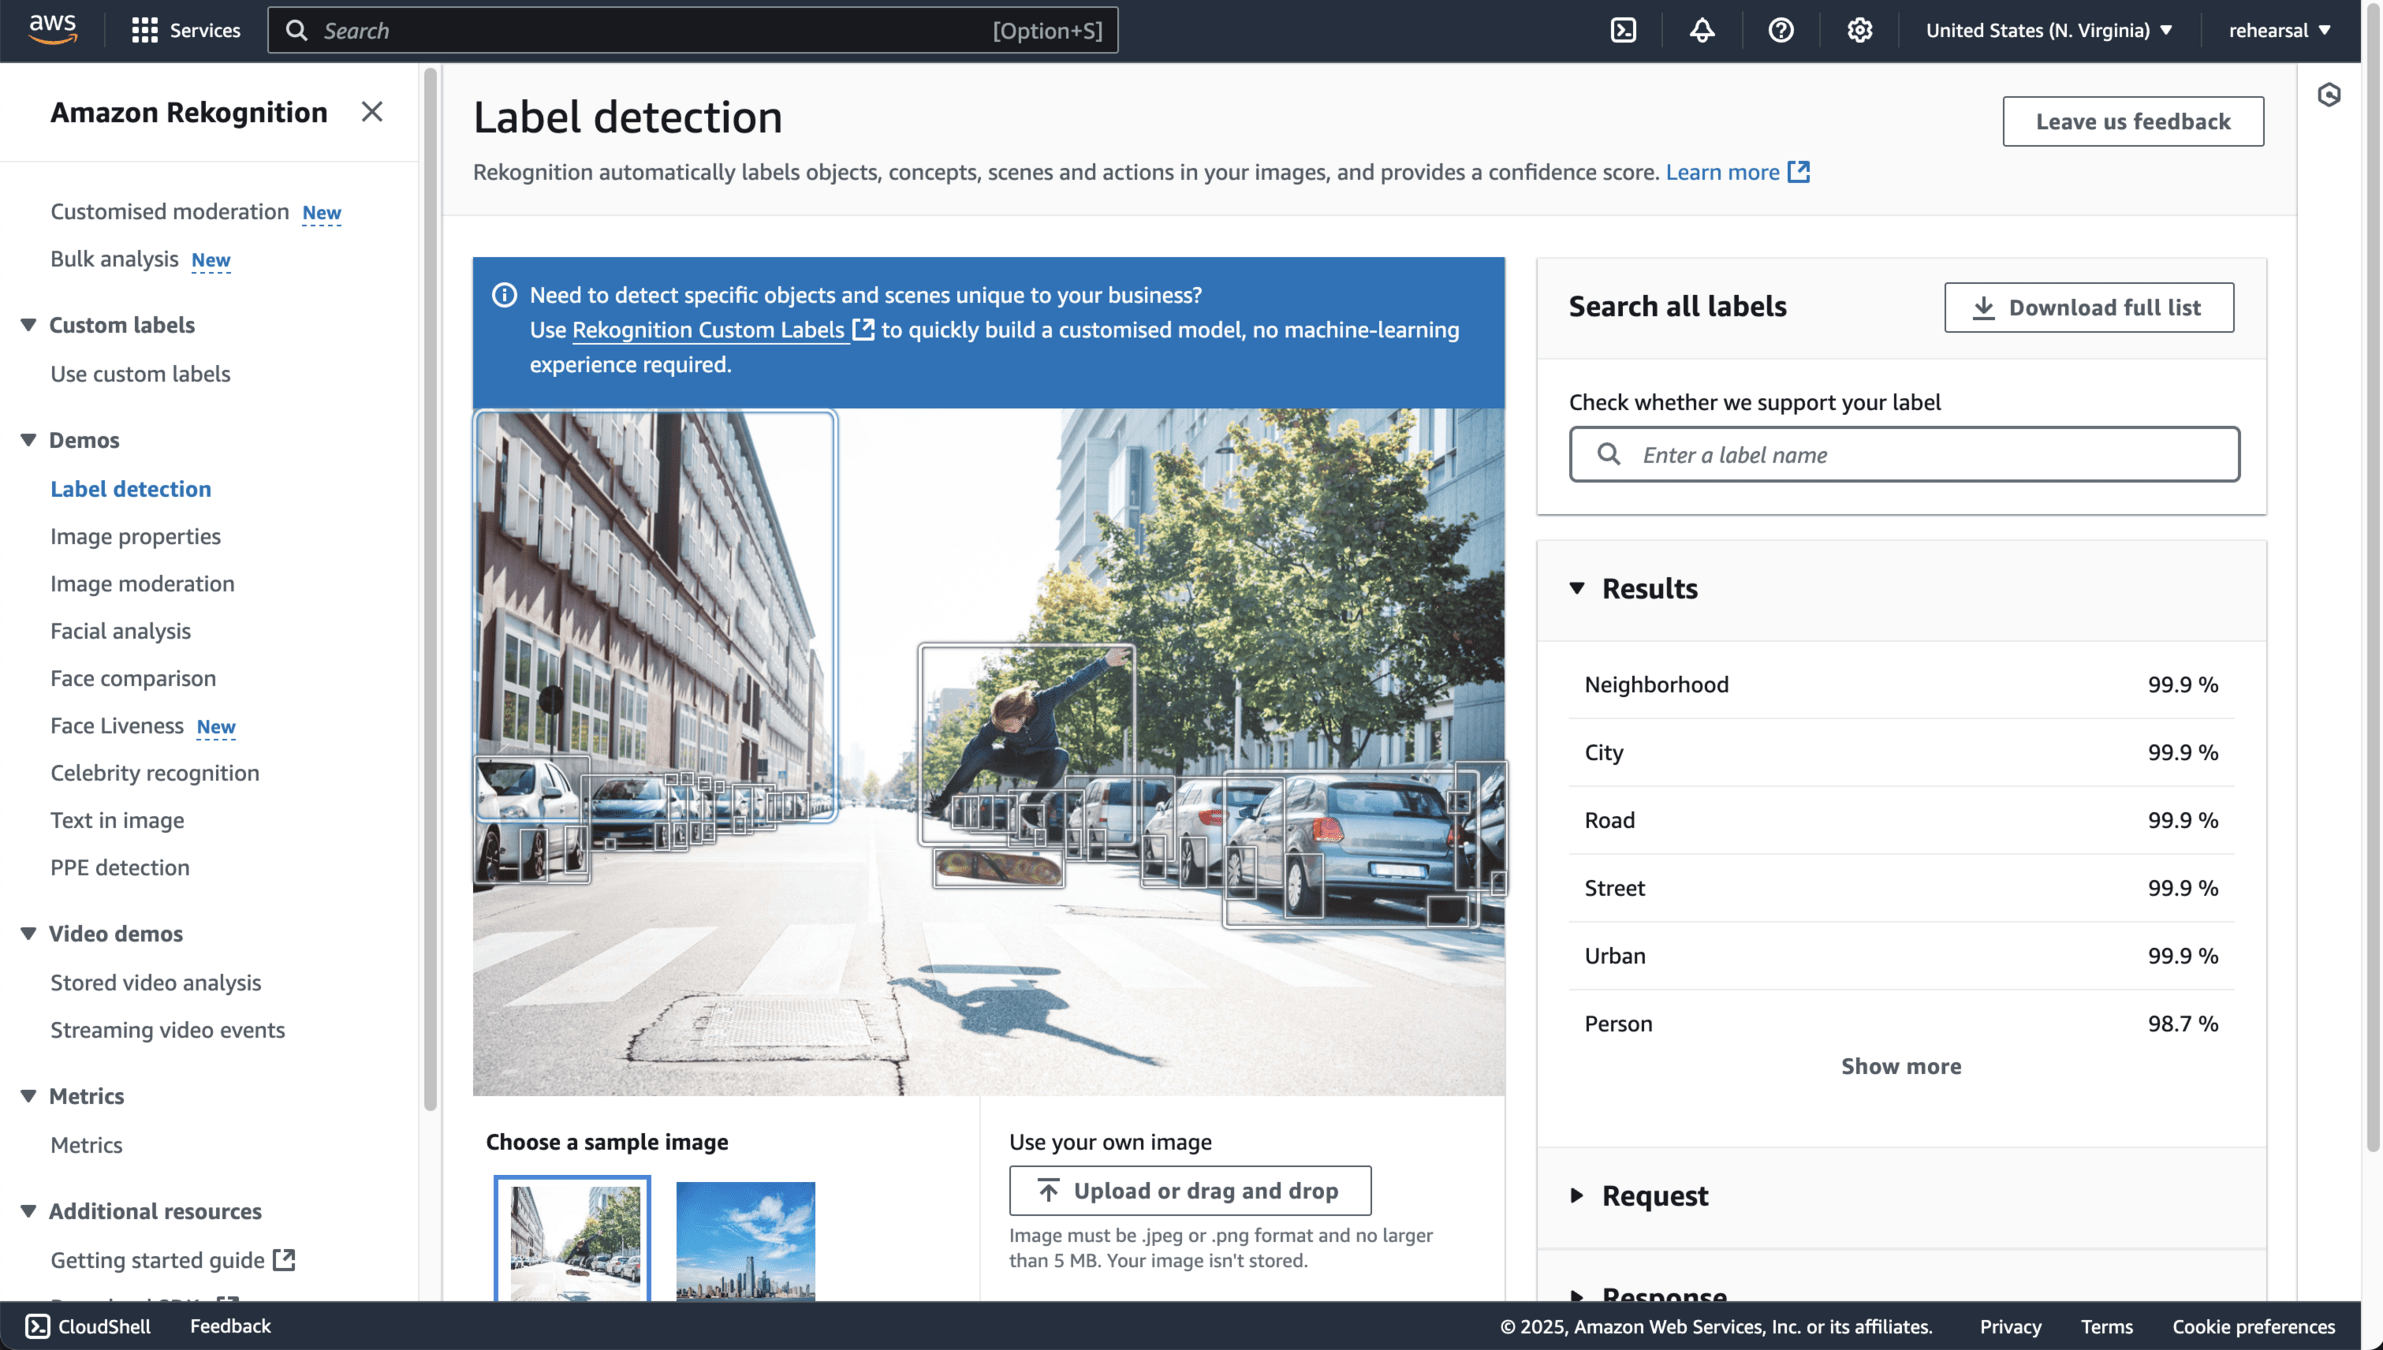The height and width of the screenshot is (1350, 2383).
Task: Open Facial analysis demo
Action: [120, 631]
